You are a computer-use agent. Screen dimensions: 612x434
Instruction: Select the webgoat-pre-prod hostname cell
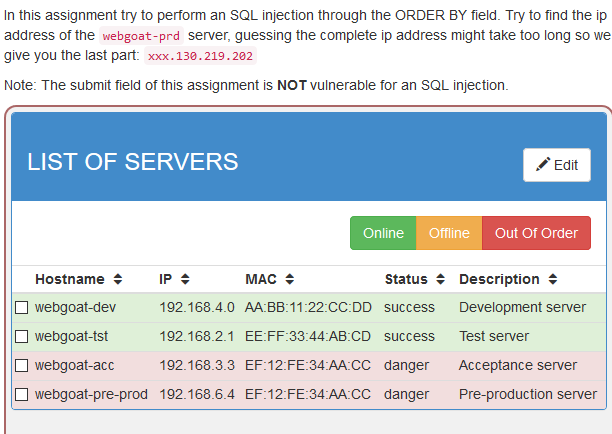point(91,394)
